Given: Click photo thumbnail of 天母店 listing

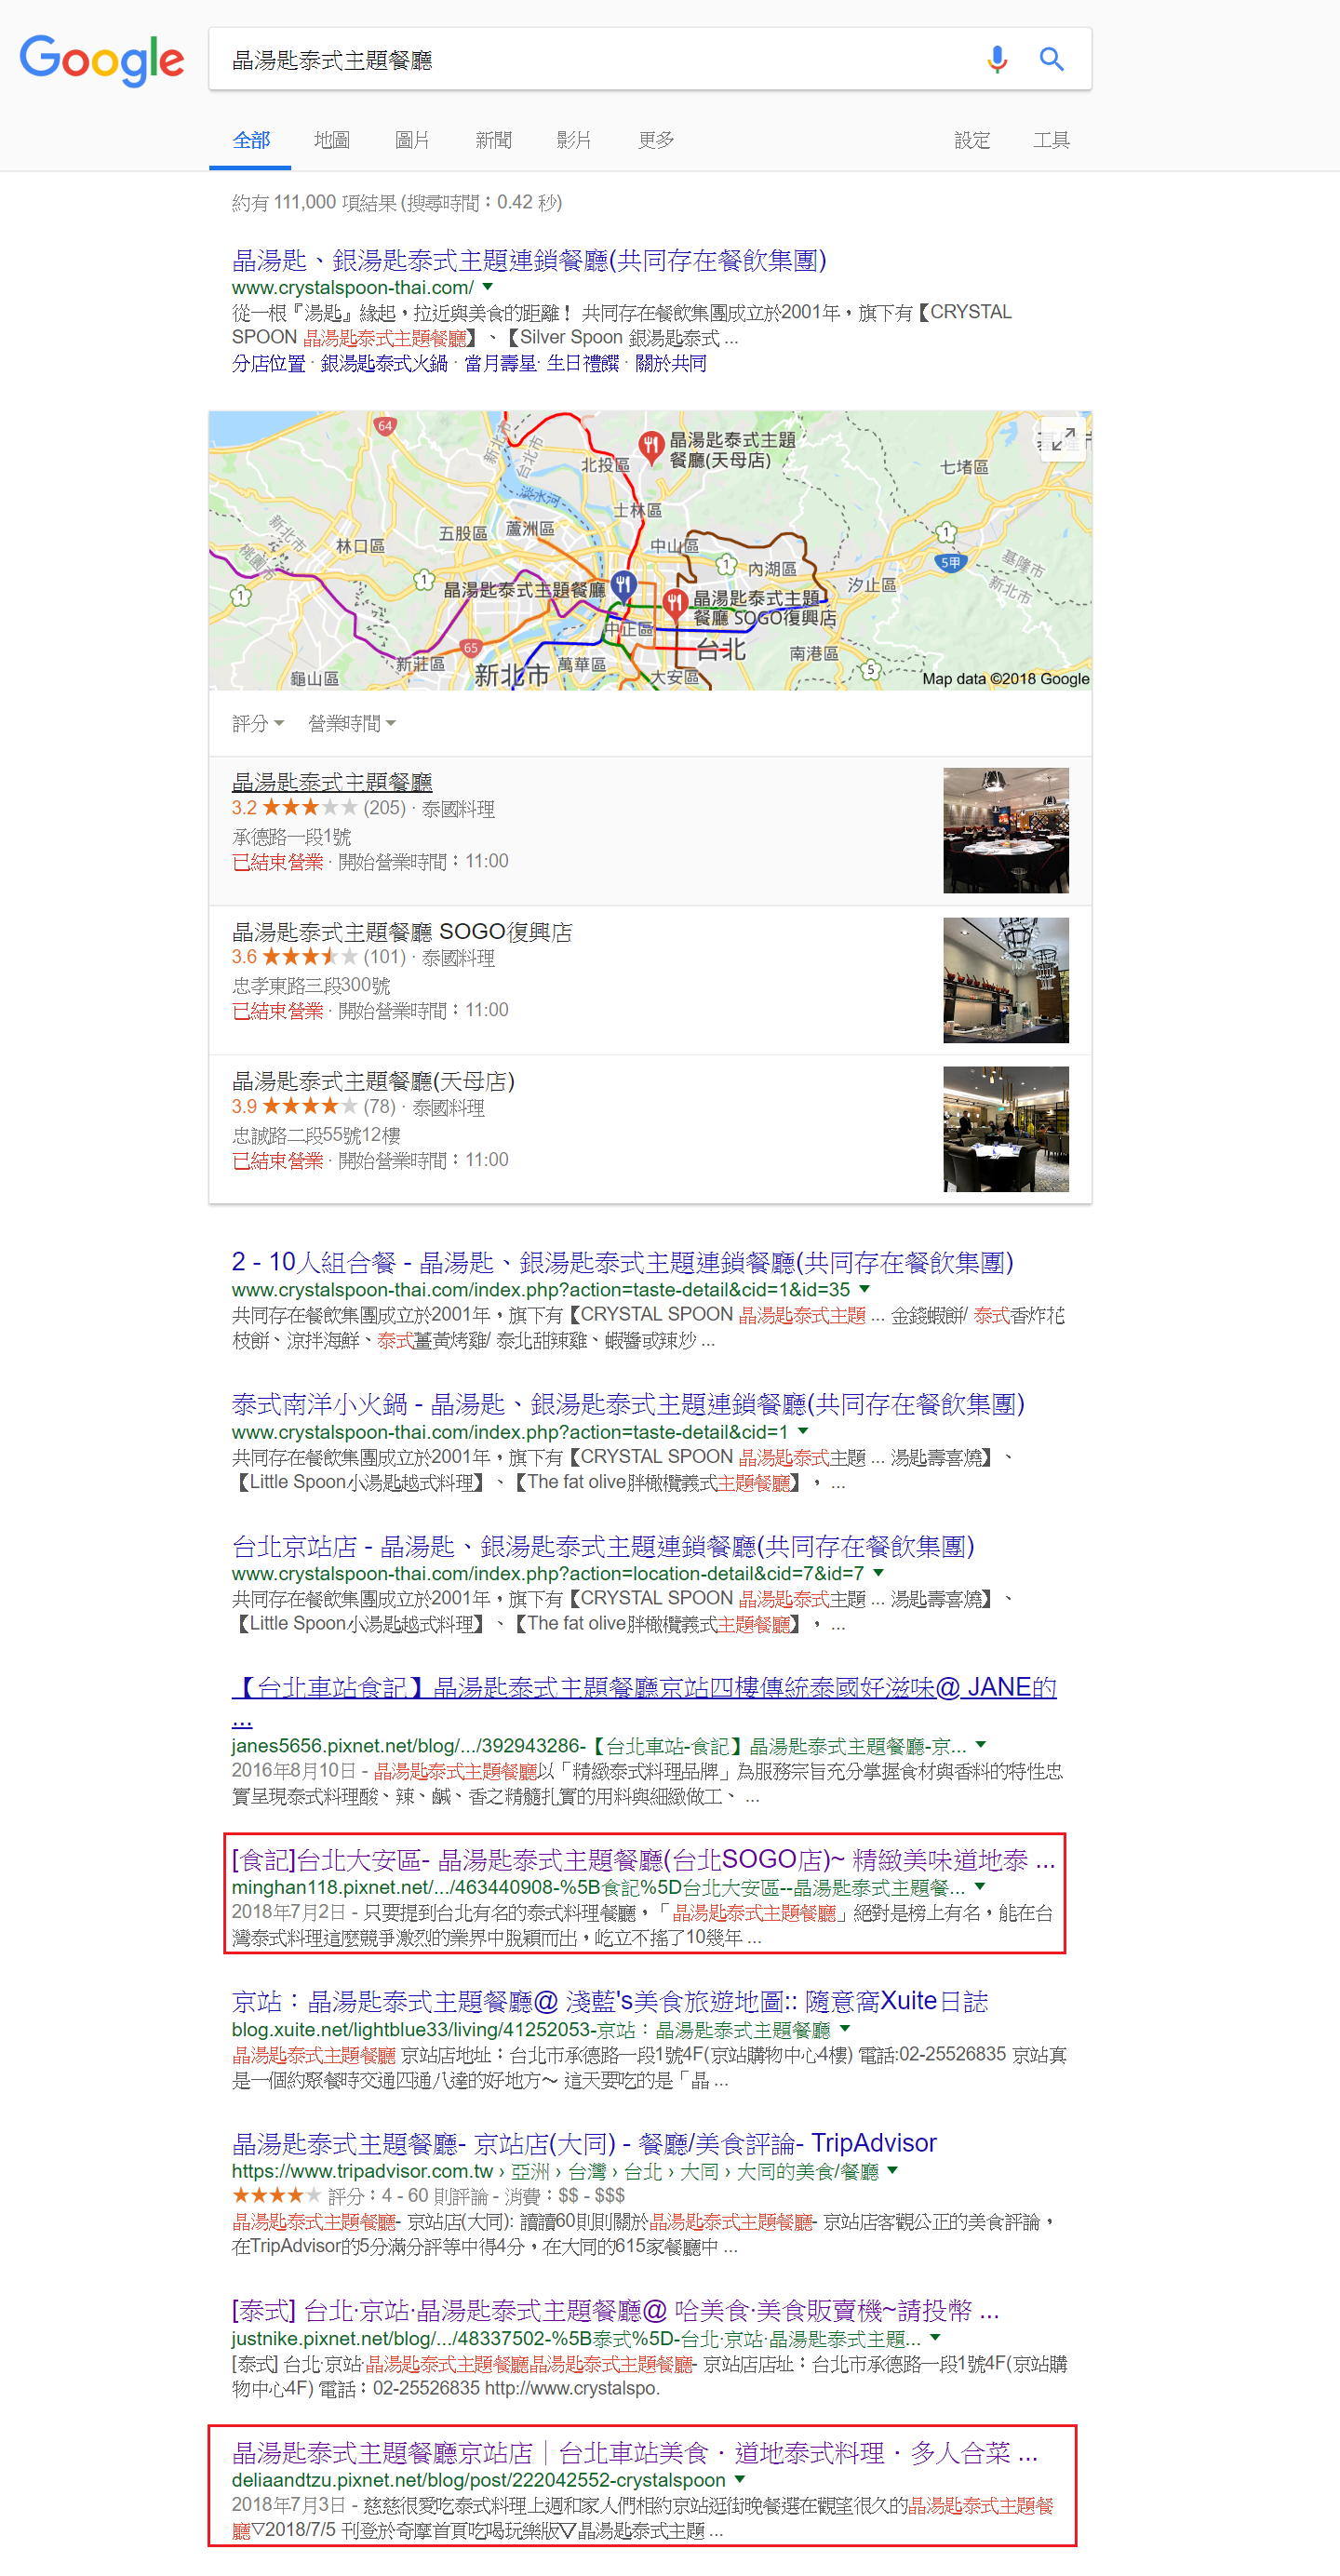Looking at the screenshot, I should (1005, 1129).
